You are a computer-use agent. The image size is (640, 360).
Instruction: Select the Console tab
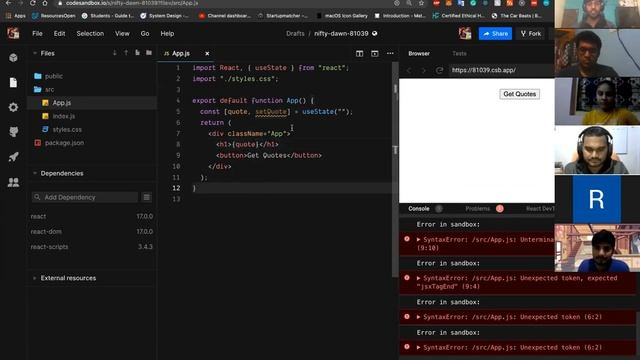point(419,209)
